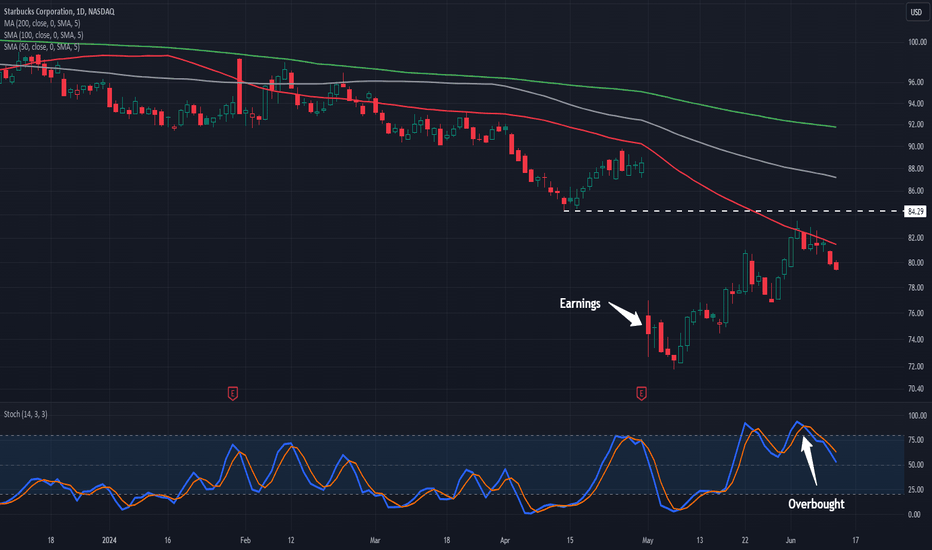Viewport: 932px width, 550px height.
Task: Select the SMA 100 indicator legend
Action: point(43,35)
